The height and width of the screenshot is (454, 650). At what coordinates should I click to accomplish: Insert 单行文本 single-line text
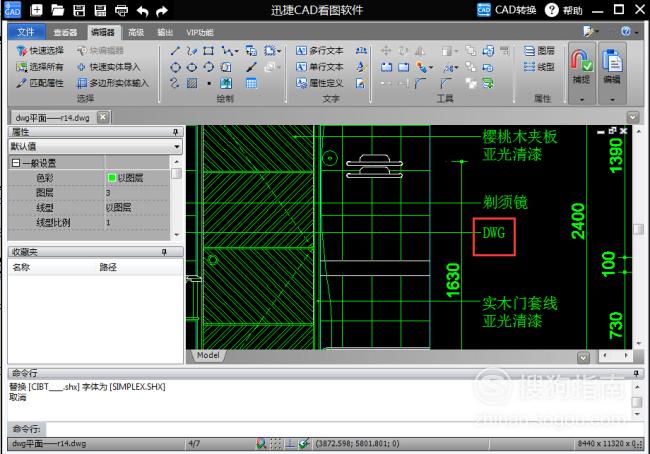(x=320, y=67)
